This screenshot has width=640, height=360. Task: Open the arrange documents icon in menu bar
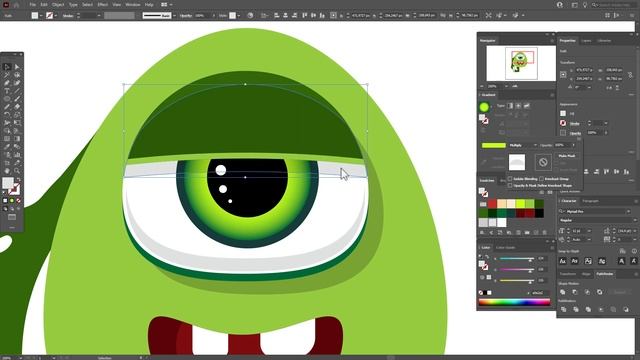[x=164, y=4]
